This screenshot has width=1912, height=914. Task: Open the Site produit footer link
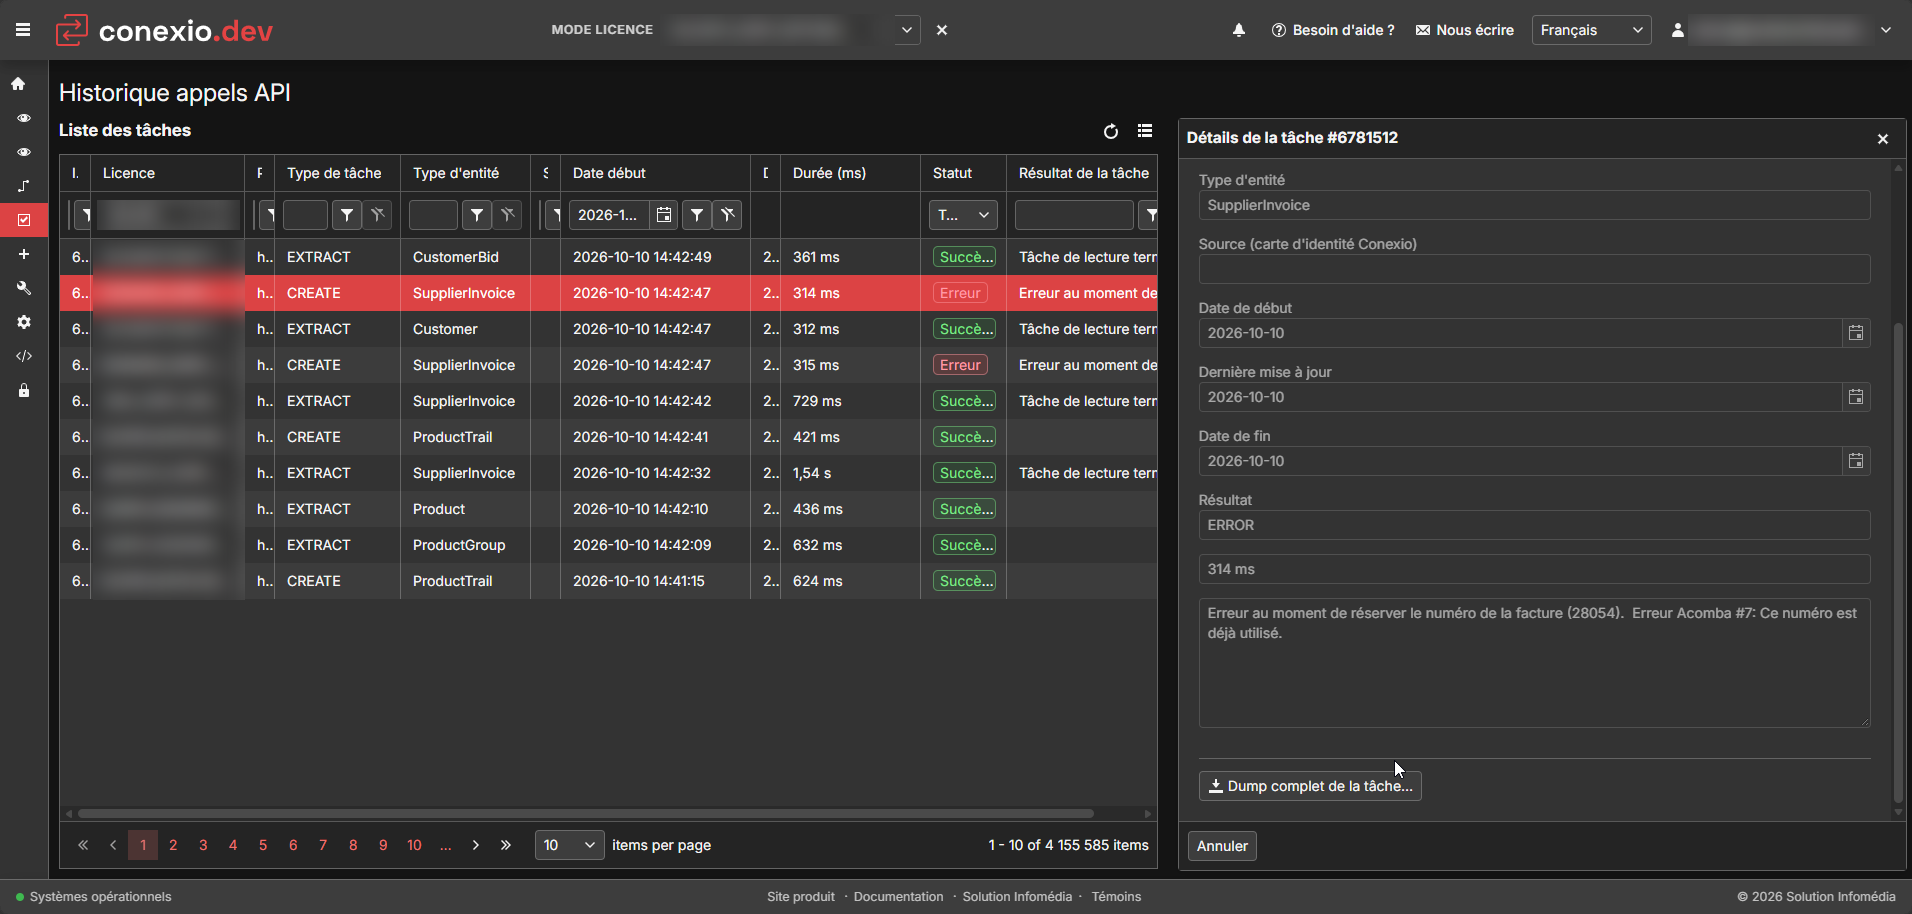[x=801, y=897]
